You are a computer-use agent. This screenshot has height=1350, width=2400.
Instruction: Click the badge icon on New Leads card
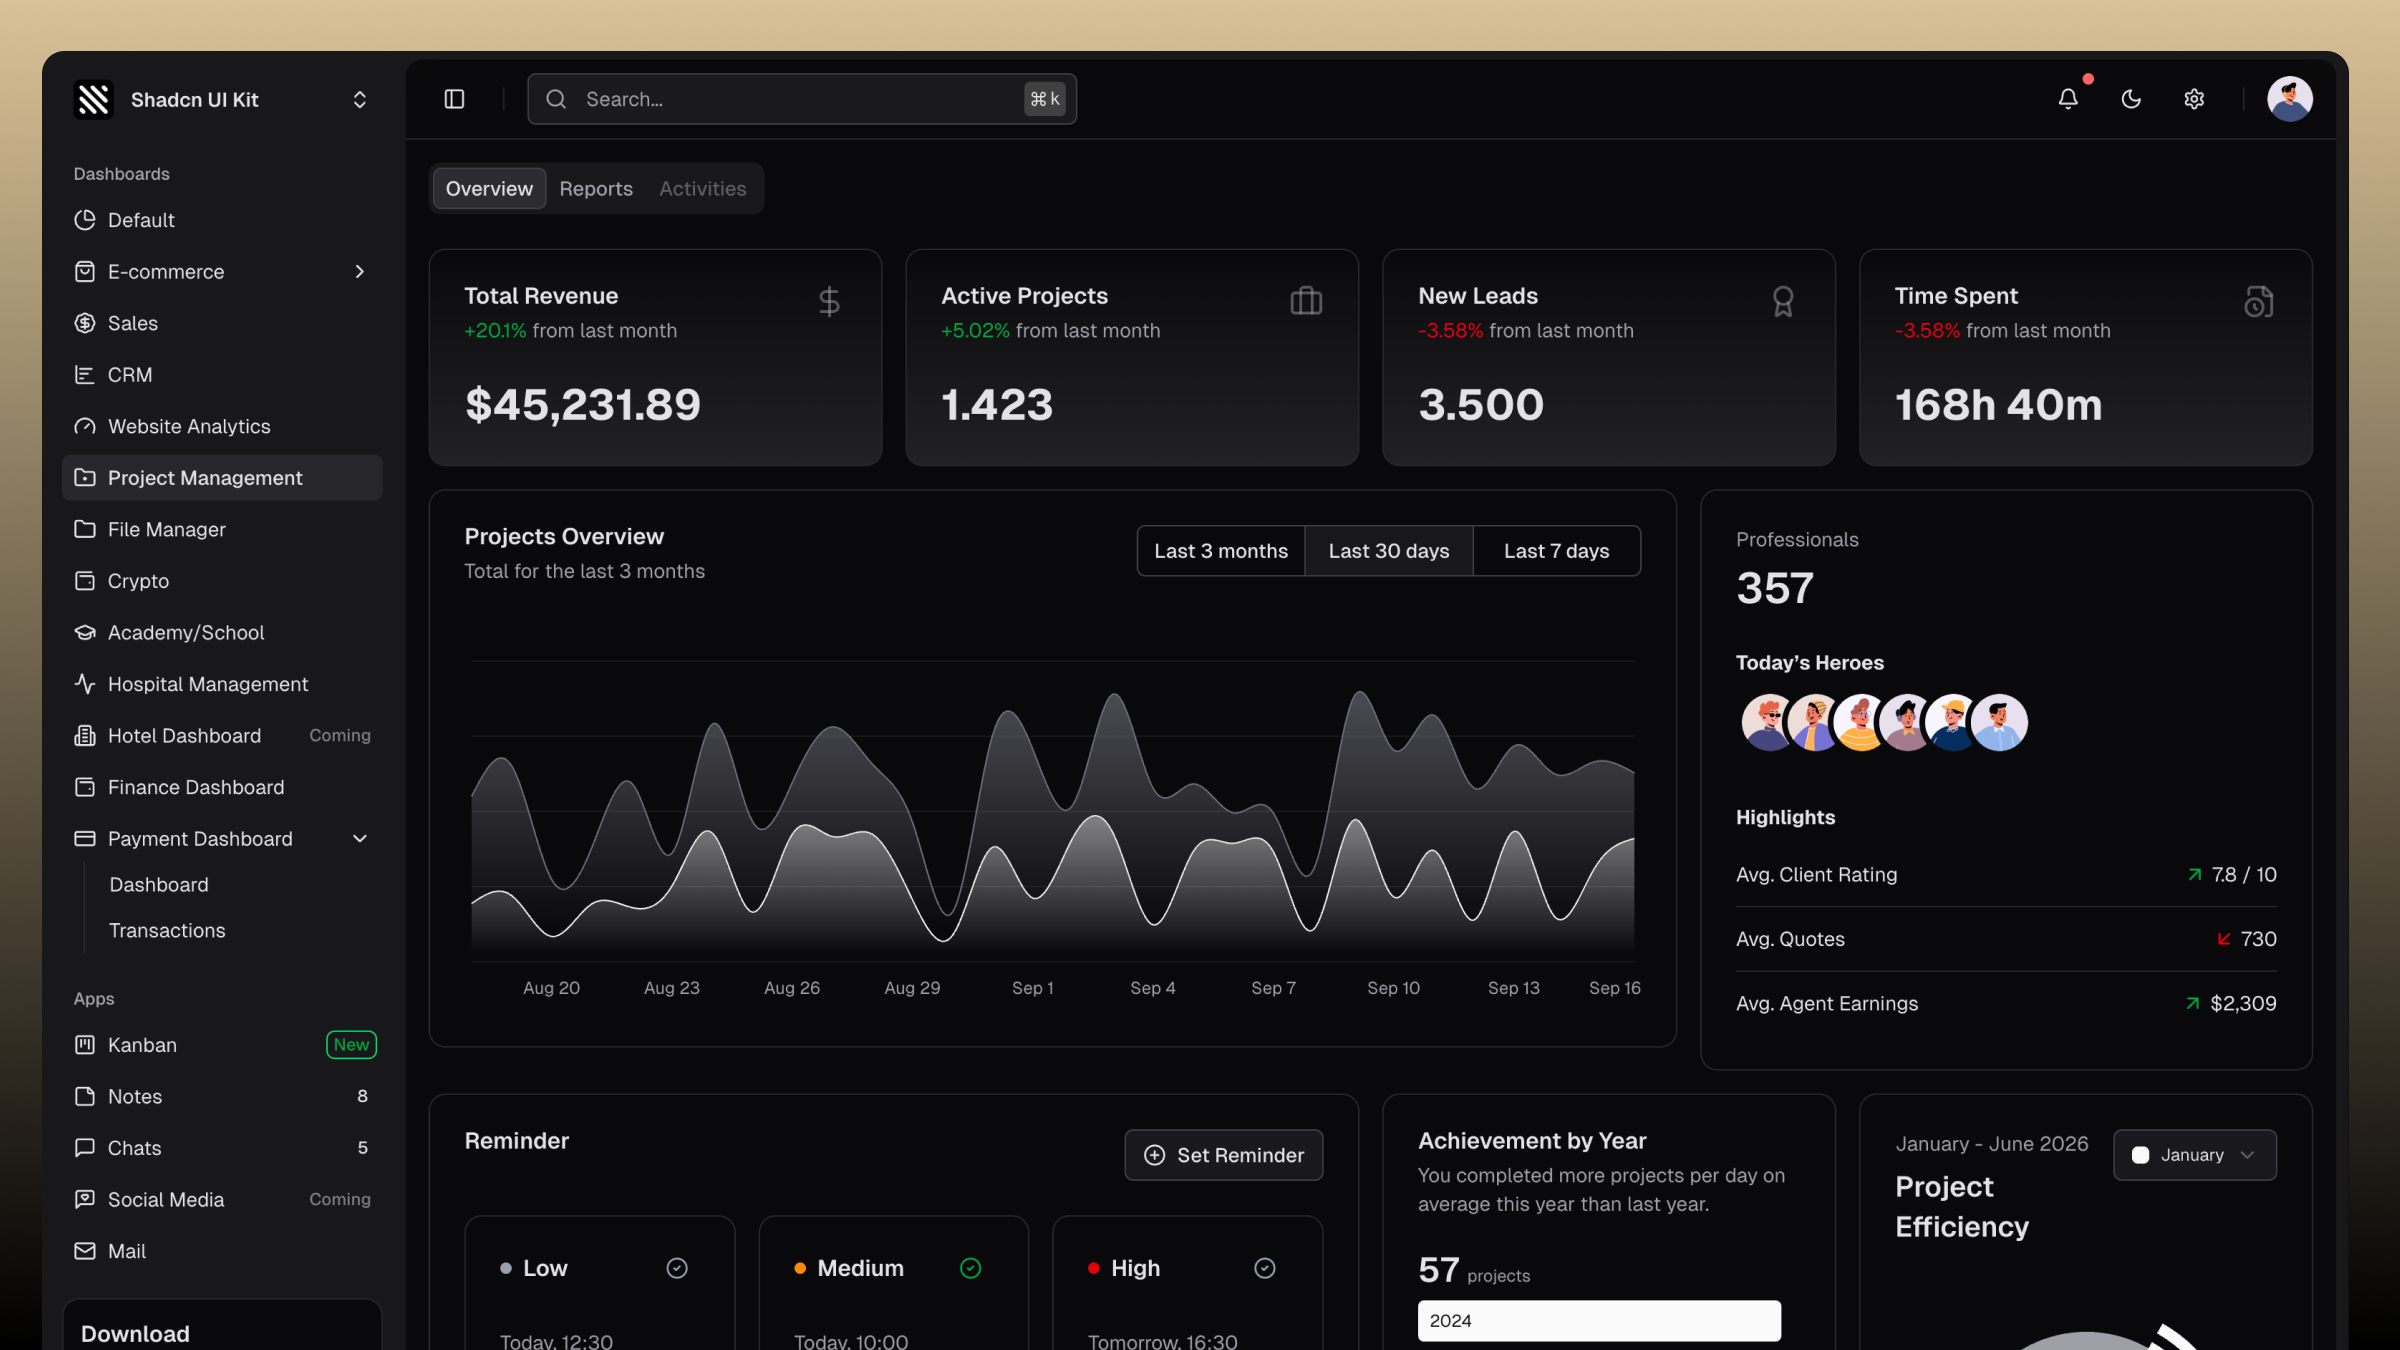1784,300
